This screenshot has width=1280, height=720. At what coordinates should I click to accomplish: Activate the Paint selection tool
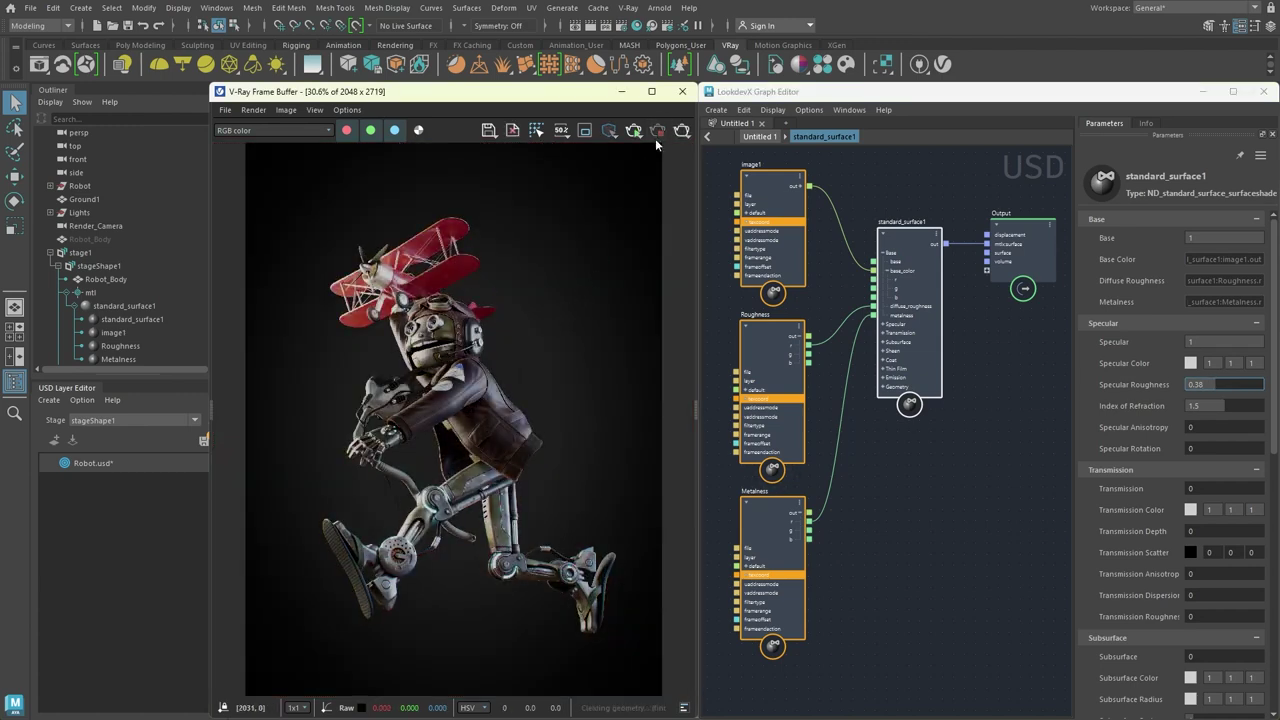coord(15,152)
